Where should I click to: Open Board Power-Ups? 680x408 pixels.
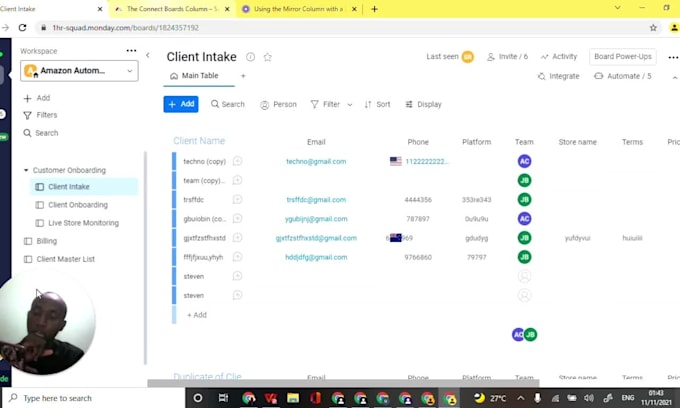(623, 56)
